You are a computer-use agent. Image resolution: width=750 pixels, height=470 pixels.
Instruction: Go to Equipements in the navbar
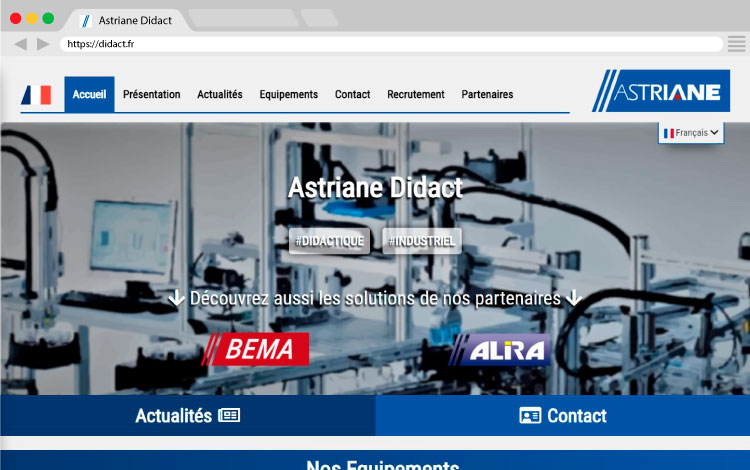point(288,95)
